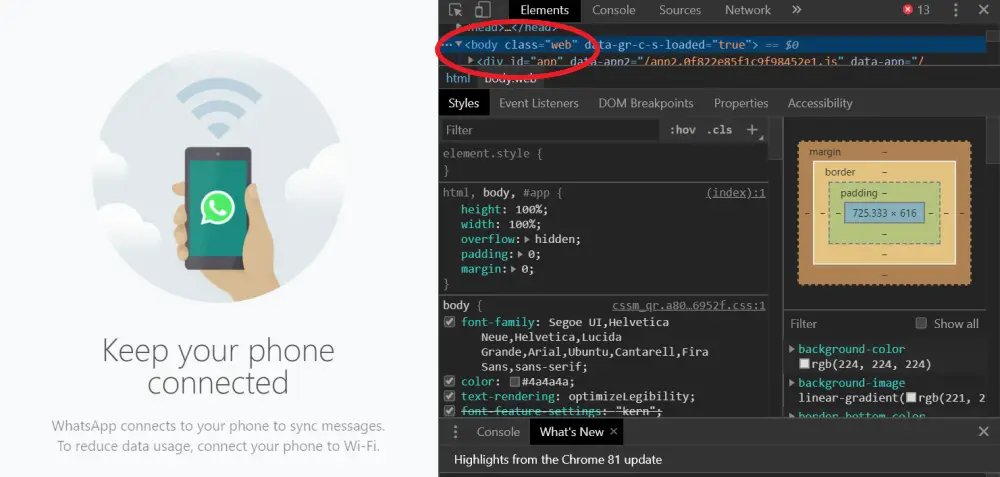1000x477 pixels.
Task: Click the #4a4a4a color swatch
Action: pyautogui.click(x=515, y=382)
